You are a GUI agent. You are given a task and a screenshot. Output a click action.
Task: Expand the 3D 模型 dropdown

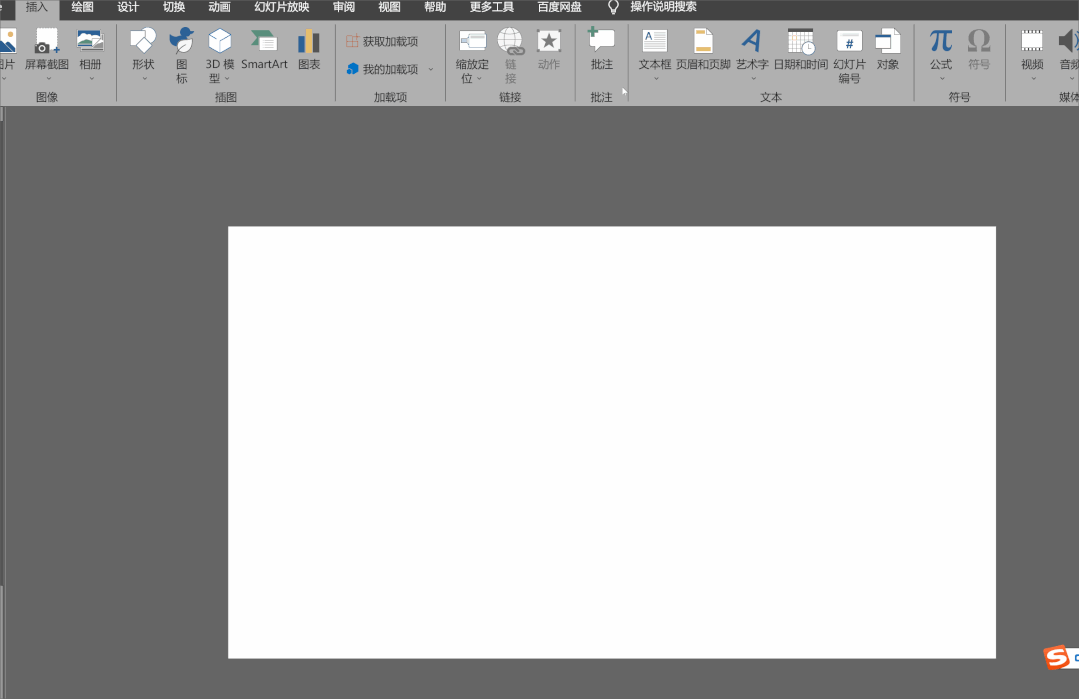pos(227,78)
